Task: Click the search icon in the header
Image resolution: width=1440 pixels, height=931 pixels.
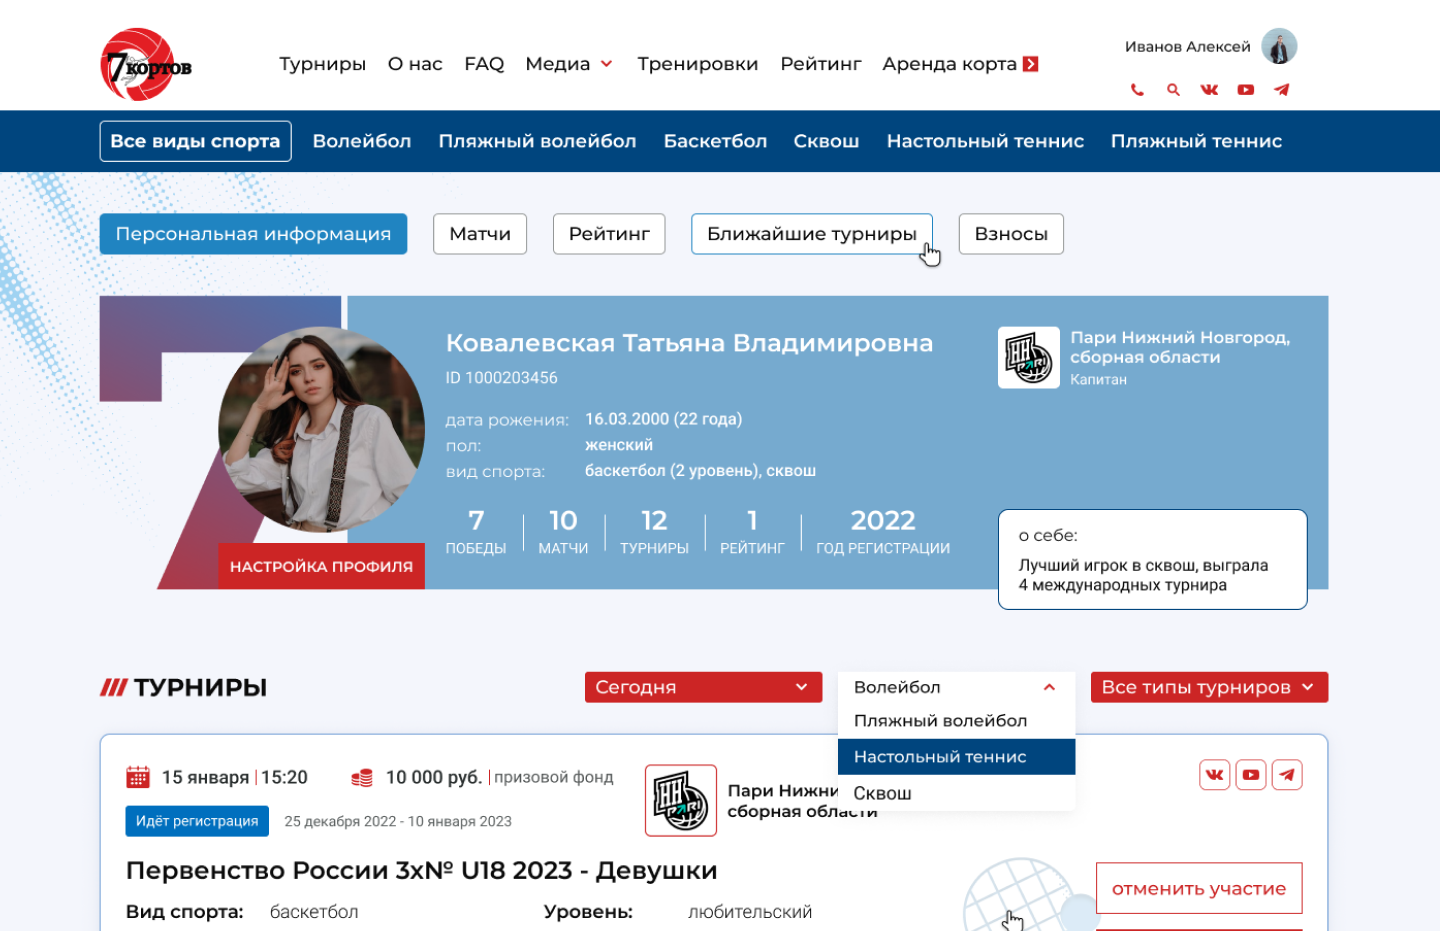Action: tap(1172, 89)
